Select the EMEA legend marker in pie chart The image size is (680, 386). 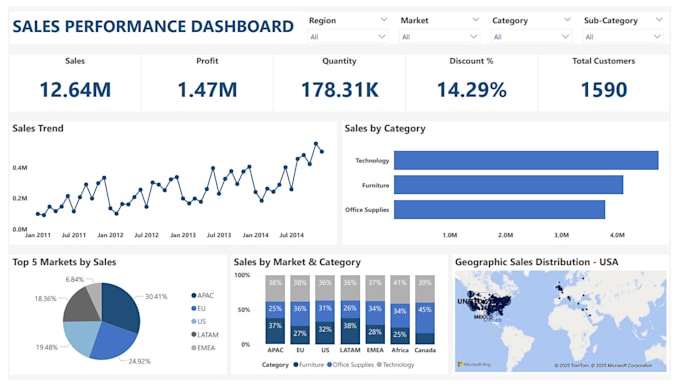(x=194, y=347)
